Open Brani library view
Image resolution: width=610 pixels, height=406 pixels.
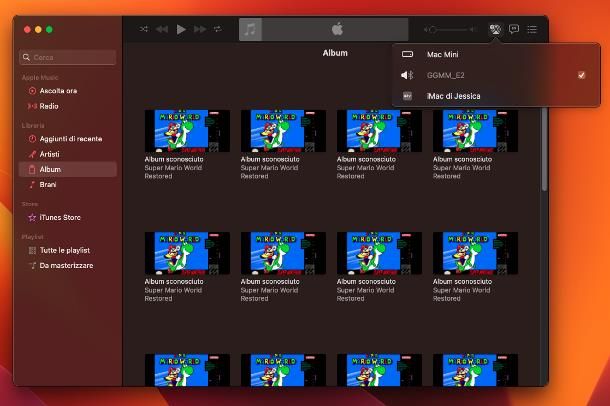[x=68, y=185]
